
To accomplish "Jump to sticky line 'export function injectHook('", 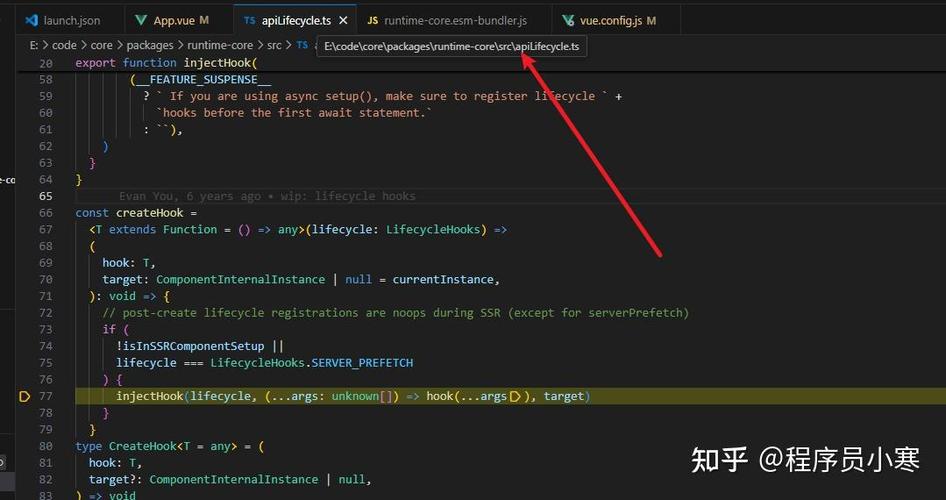I will tap(167, 63).
